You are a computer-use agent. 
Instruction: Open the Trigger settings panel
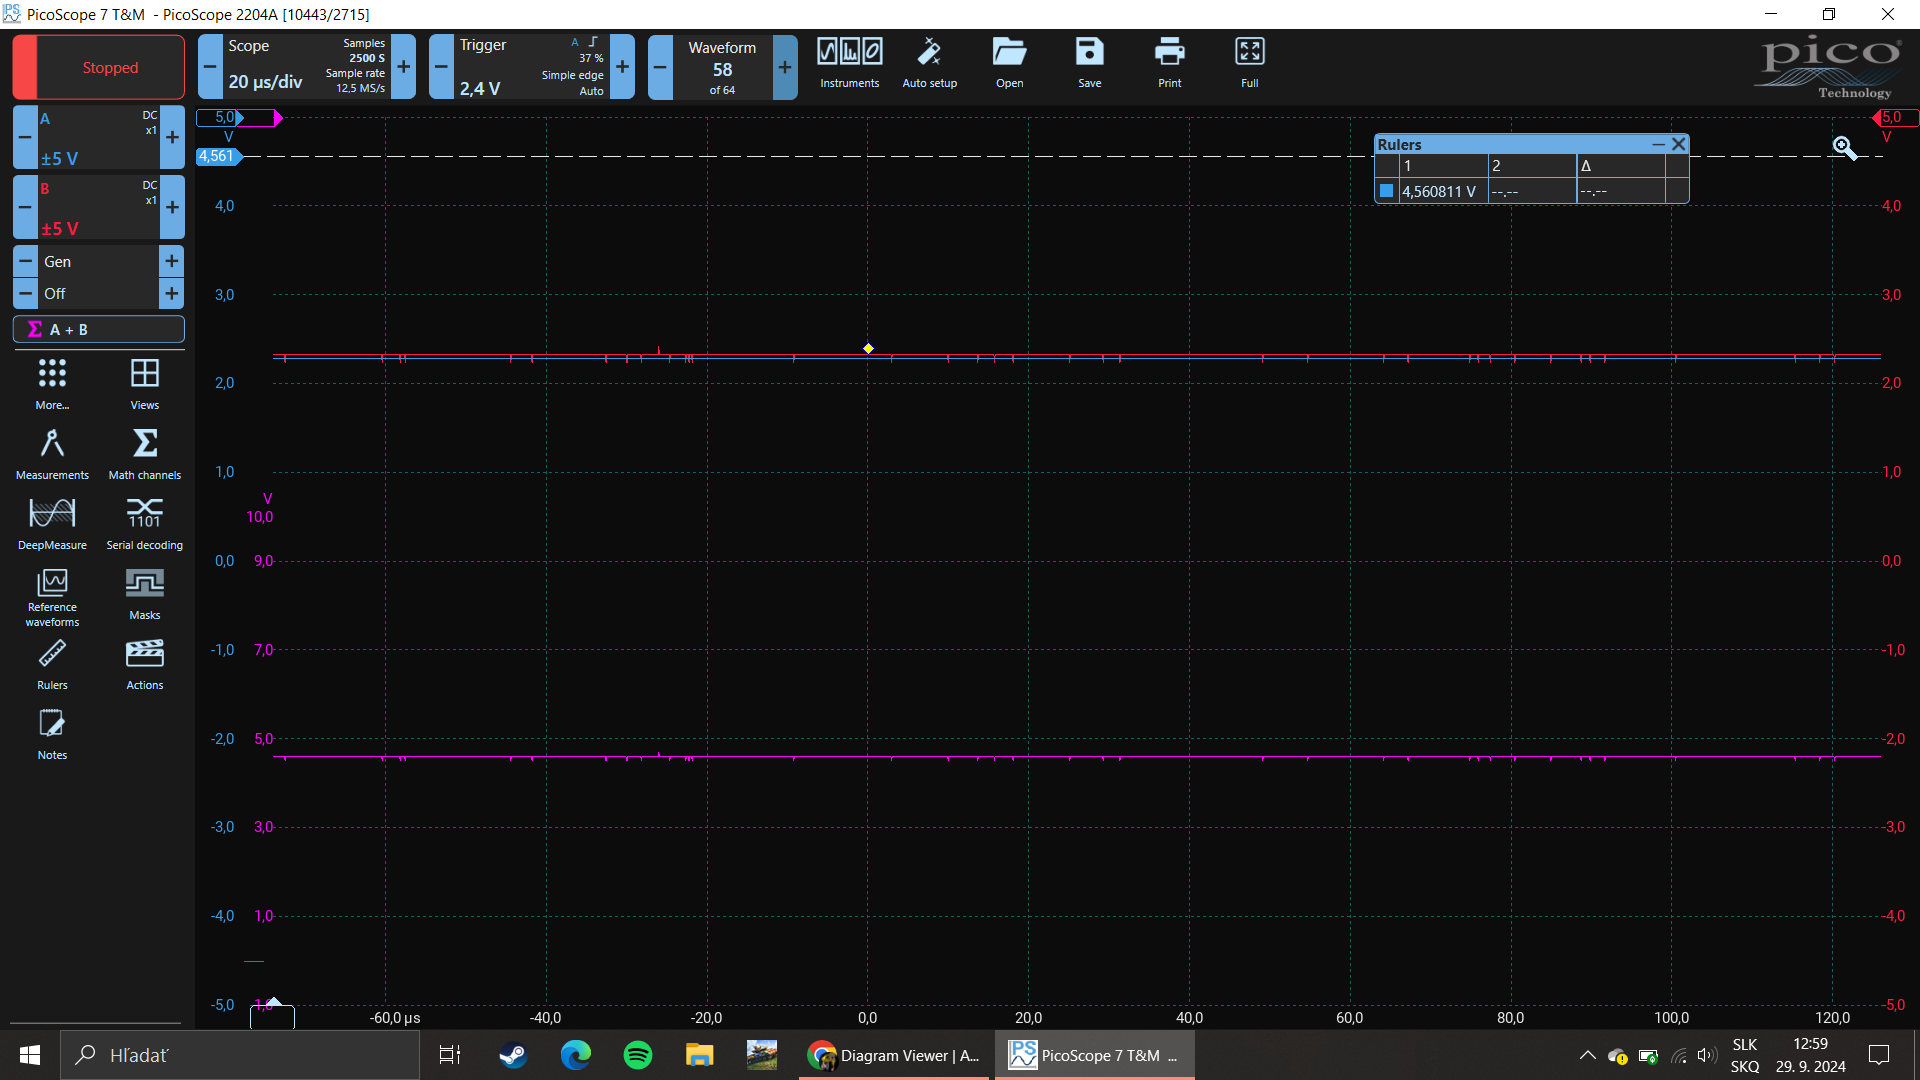[x=530, y=67]
